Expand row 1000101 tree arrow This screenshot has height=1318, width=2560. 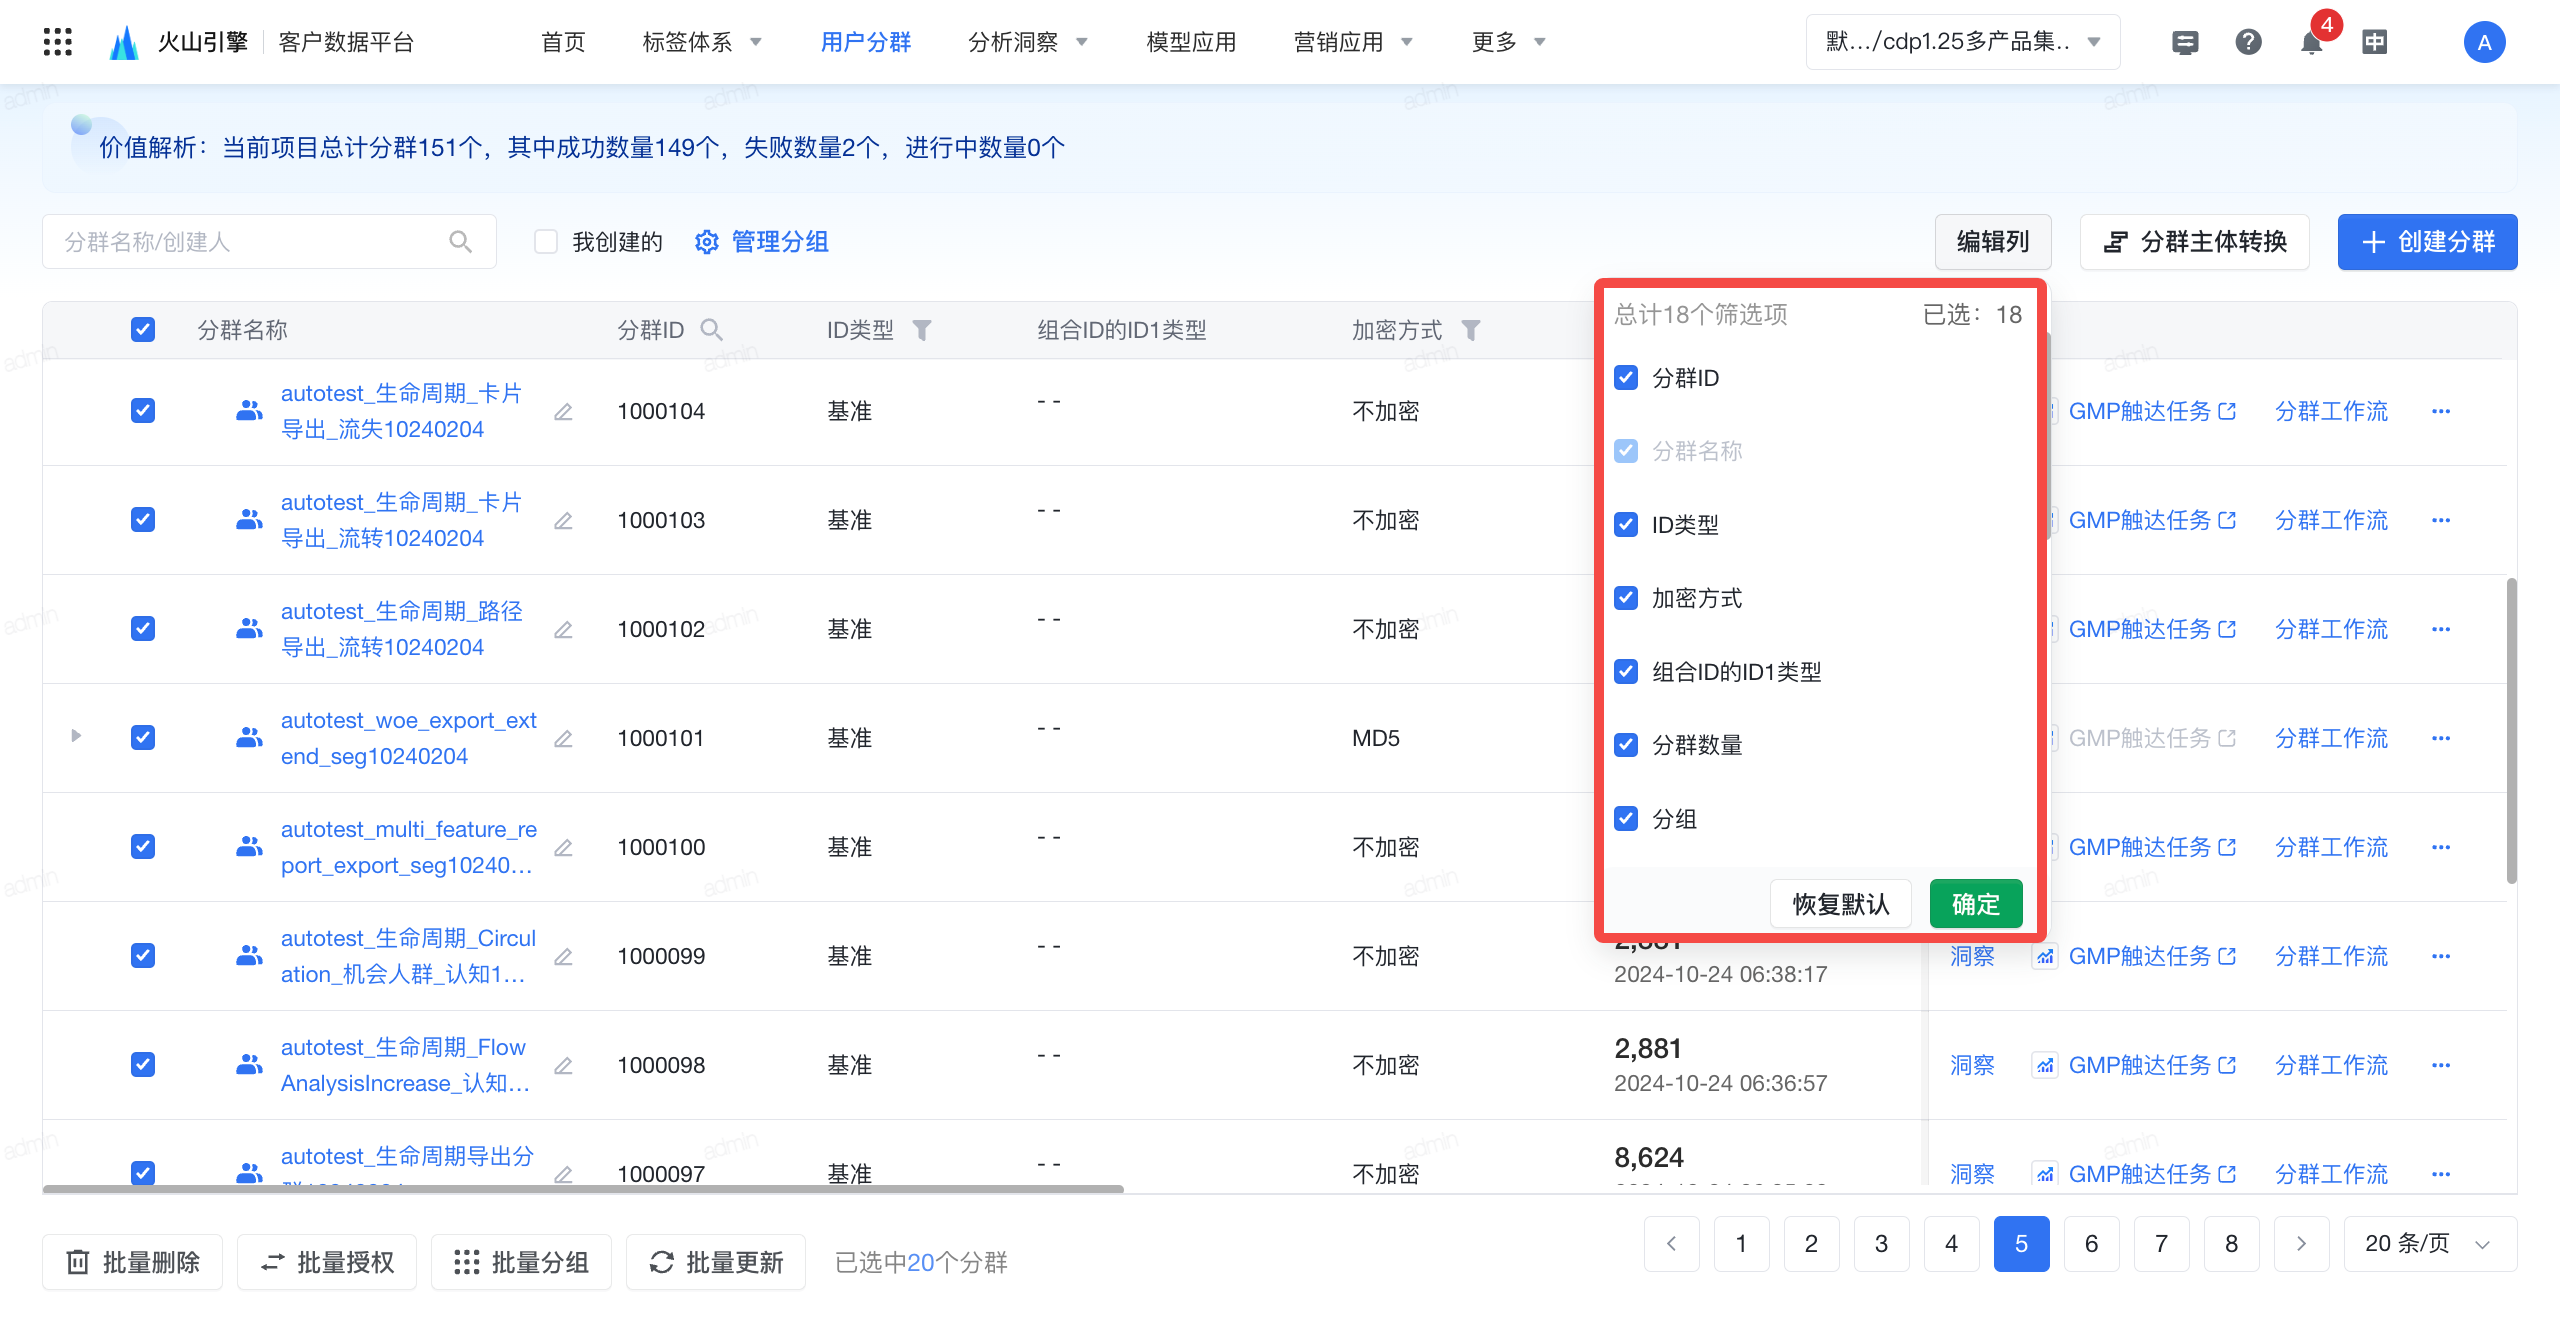(76, 736)
